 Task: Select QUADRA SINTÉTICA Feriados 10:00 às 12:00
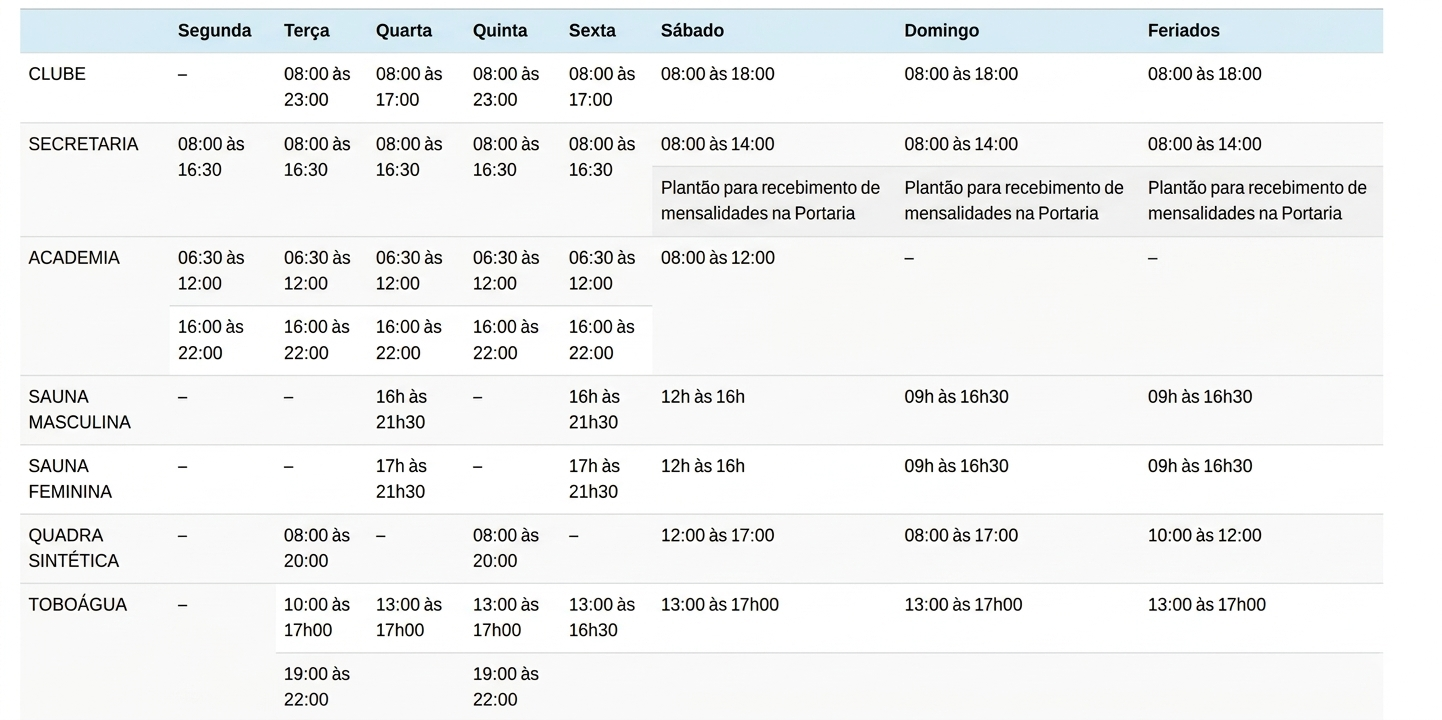click(1205, 536)
